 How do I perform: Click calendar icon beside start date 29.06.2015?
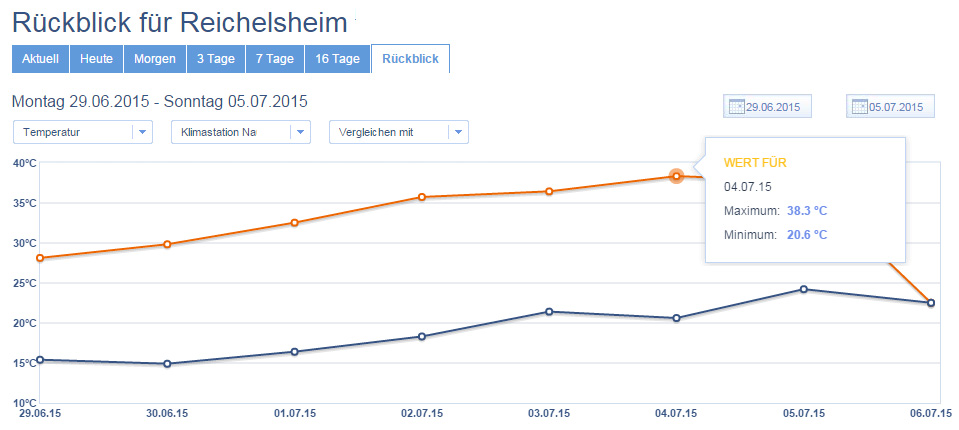point(736,107)
